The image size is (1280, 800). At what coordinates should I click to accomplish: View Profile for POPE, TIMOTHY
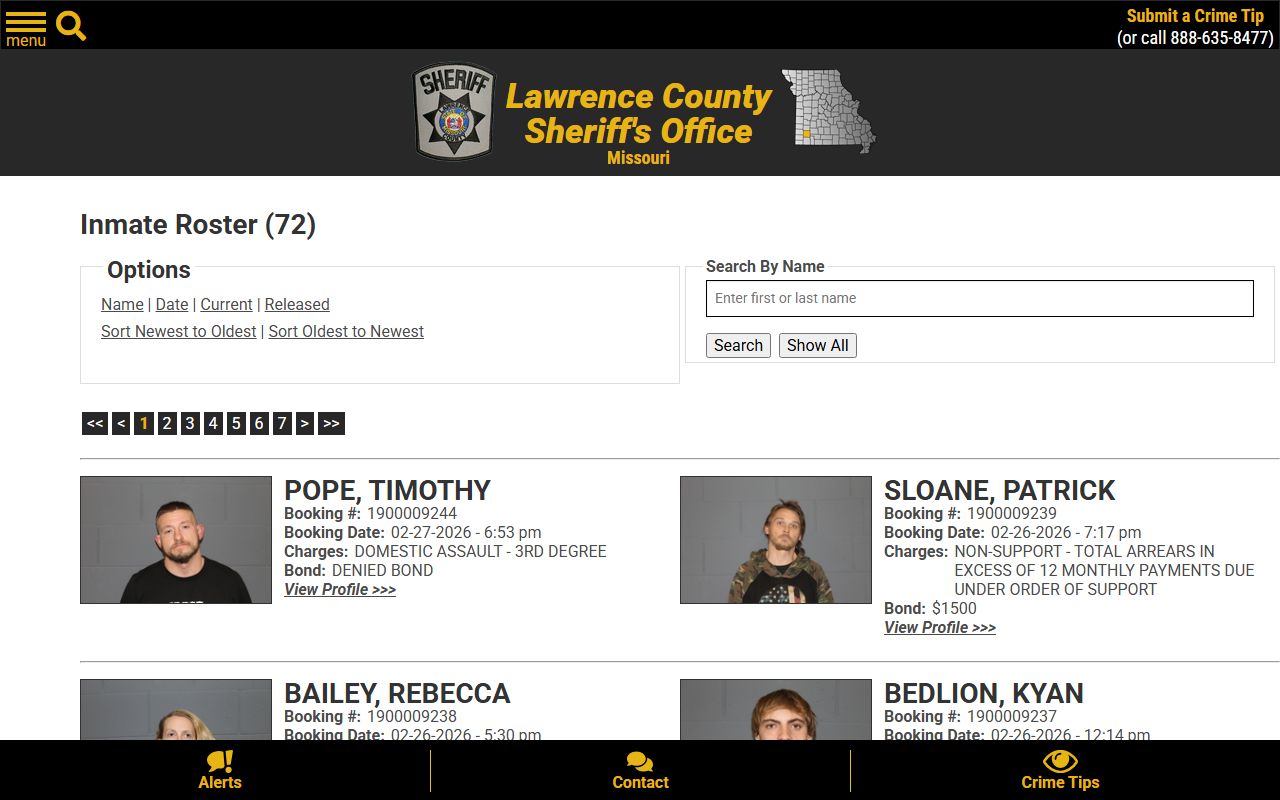[x=340, y=589]
